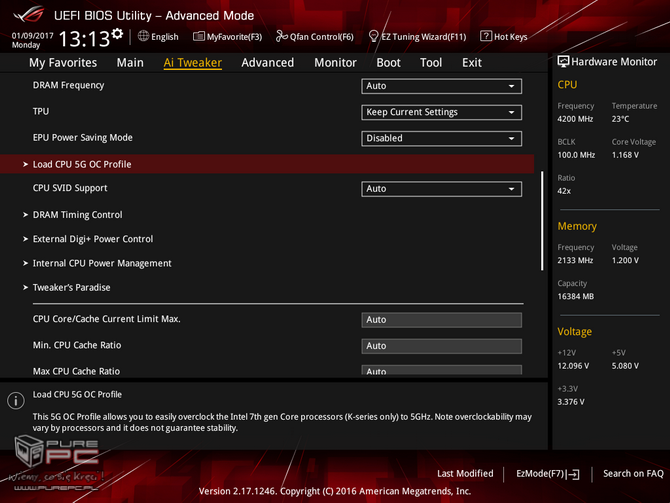Expand Tweaker's Paradise submenu
This screenshot has height=503, width=670.
[71, 288]
